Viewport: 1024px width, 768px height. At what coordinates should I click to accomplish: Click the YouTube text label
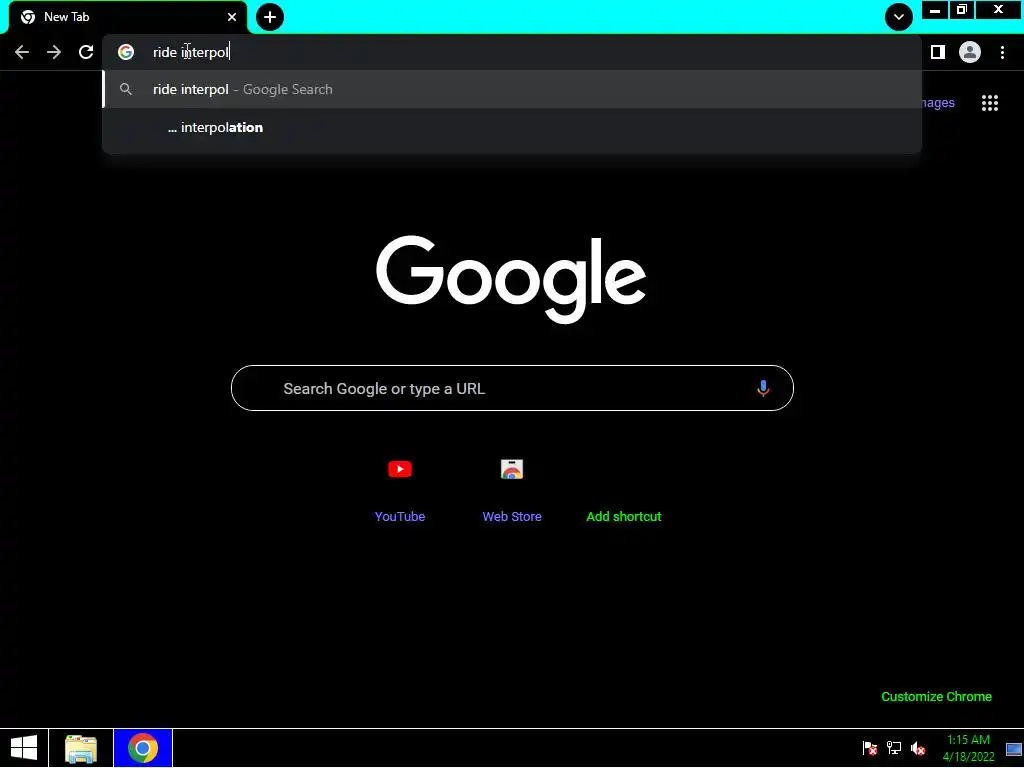(400, 517)
